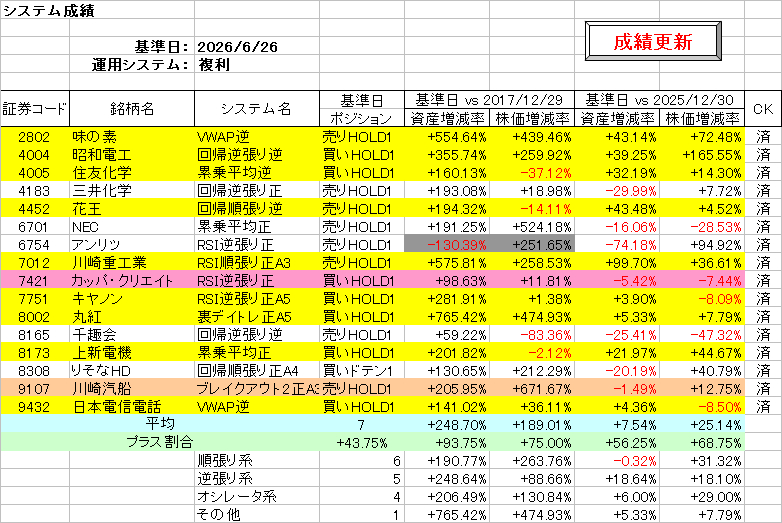Click the CK column header
This screenshot has width=782, height=523.
click(x=763, y=109)
